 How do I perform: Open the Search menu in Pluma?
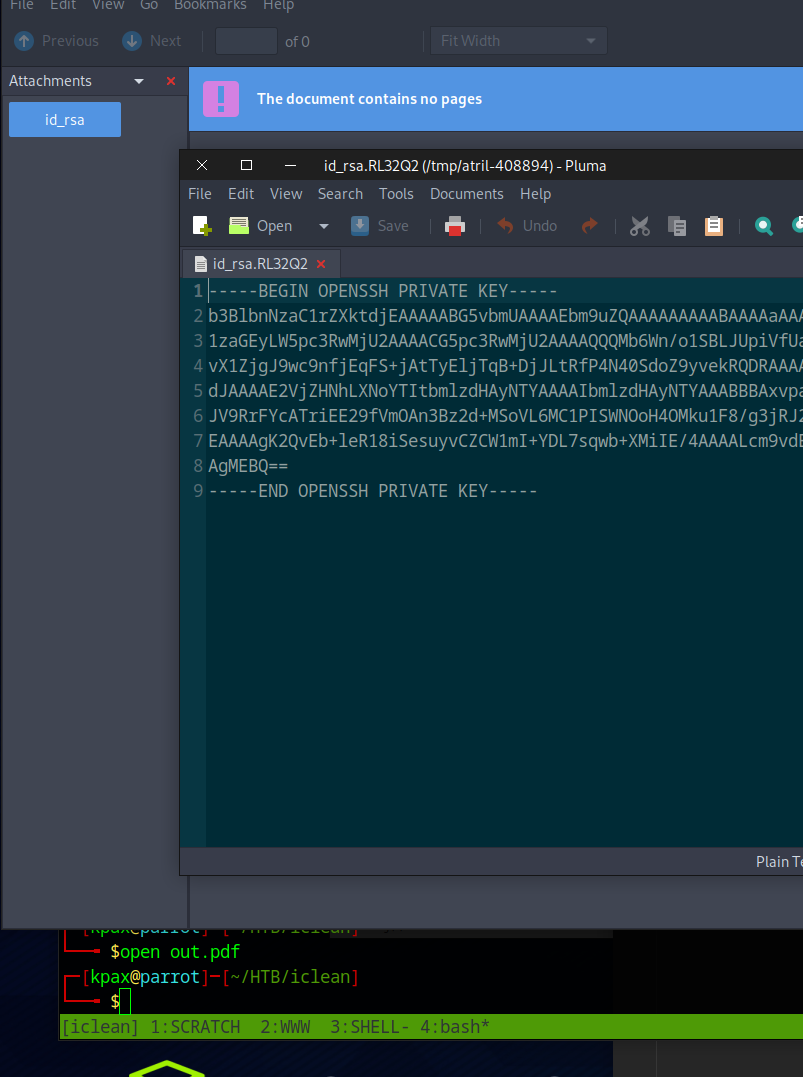pos(340,194)
